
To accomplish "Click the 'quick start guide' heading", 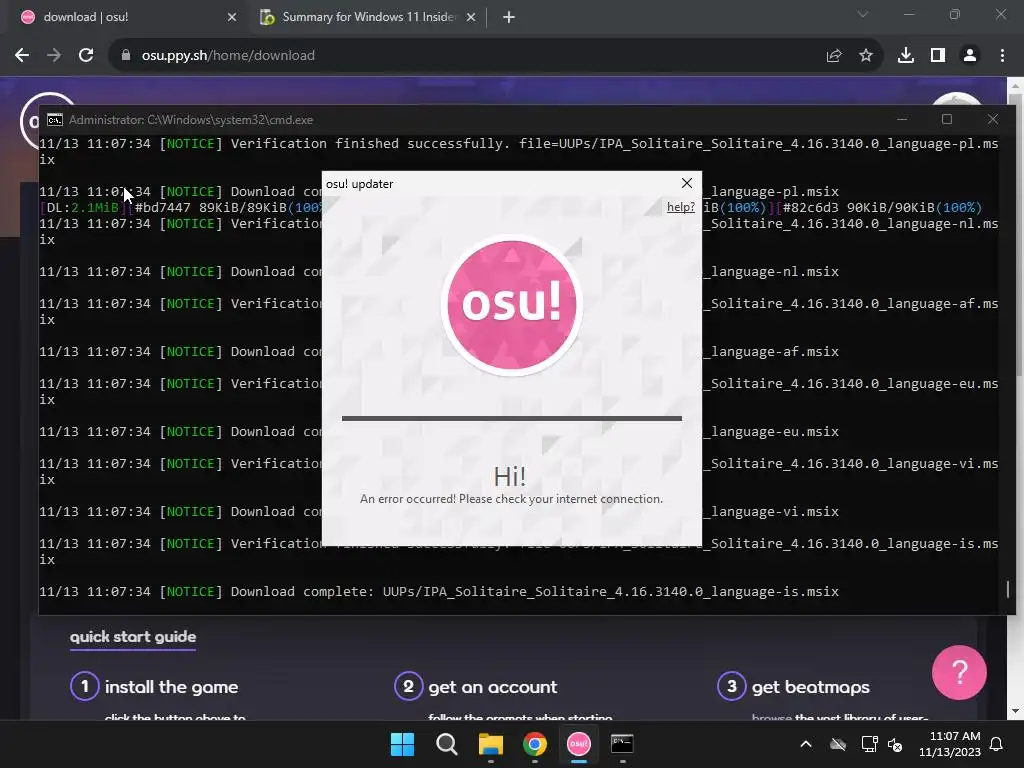I will pos(133,637).
